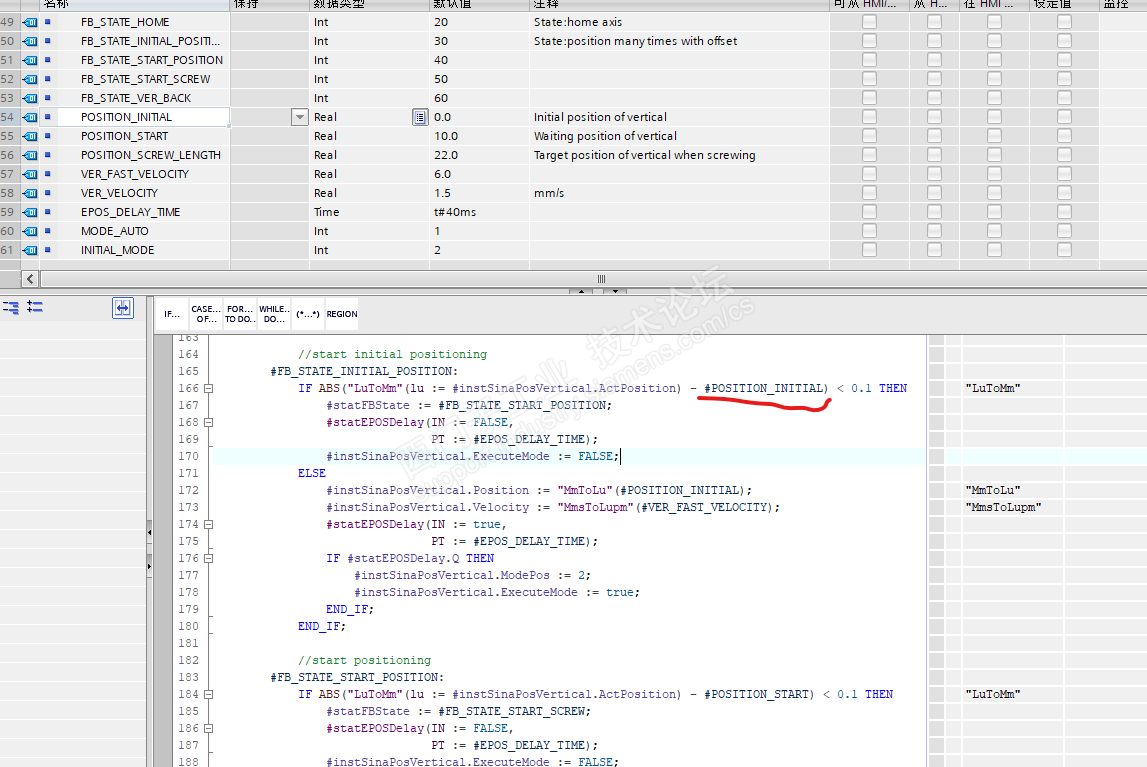
Task: Click the default value 22.0 of POSITION_SCREW_LENGTH
Action: 445,155
